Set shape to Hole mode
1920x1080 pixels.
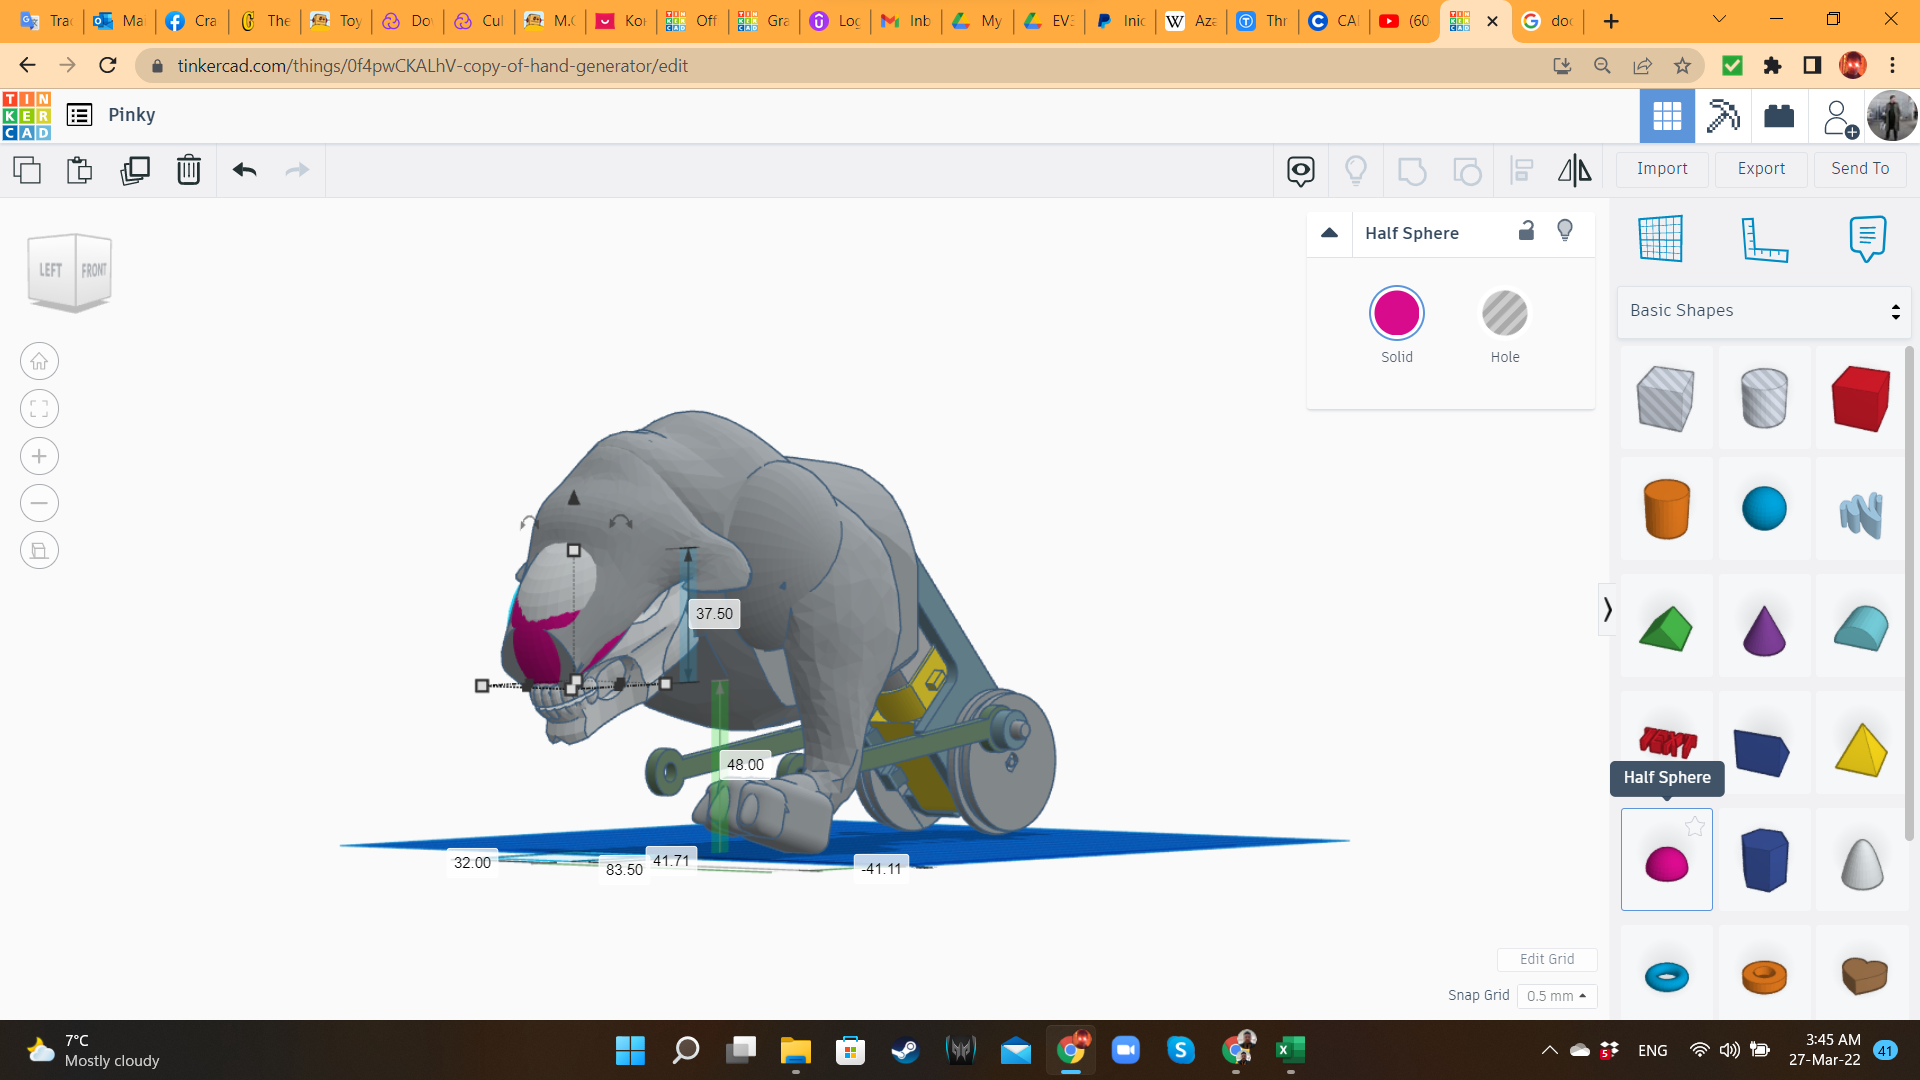1504,314
